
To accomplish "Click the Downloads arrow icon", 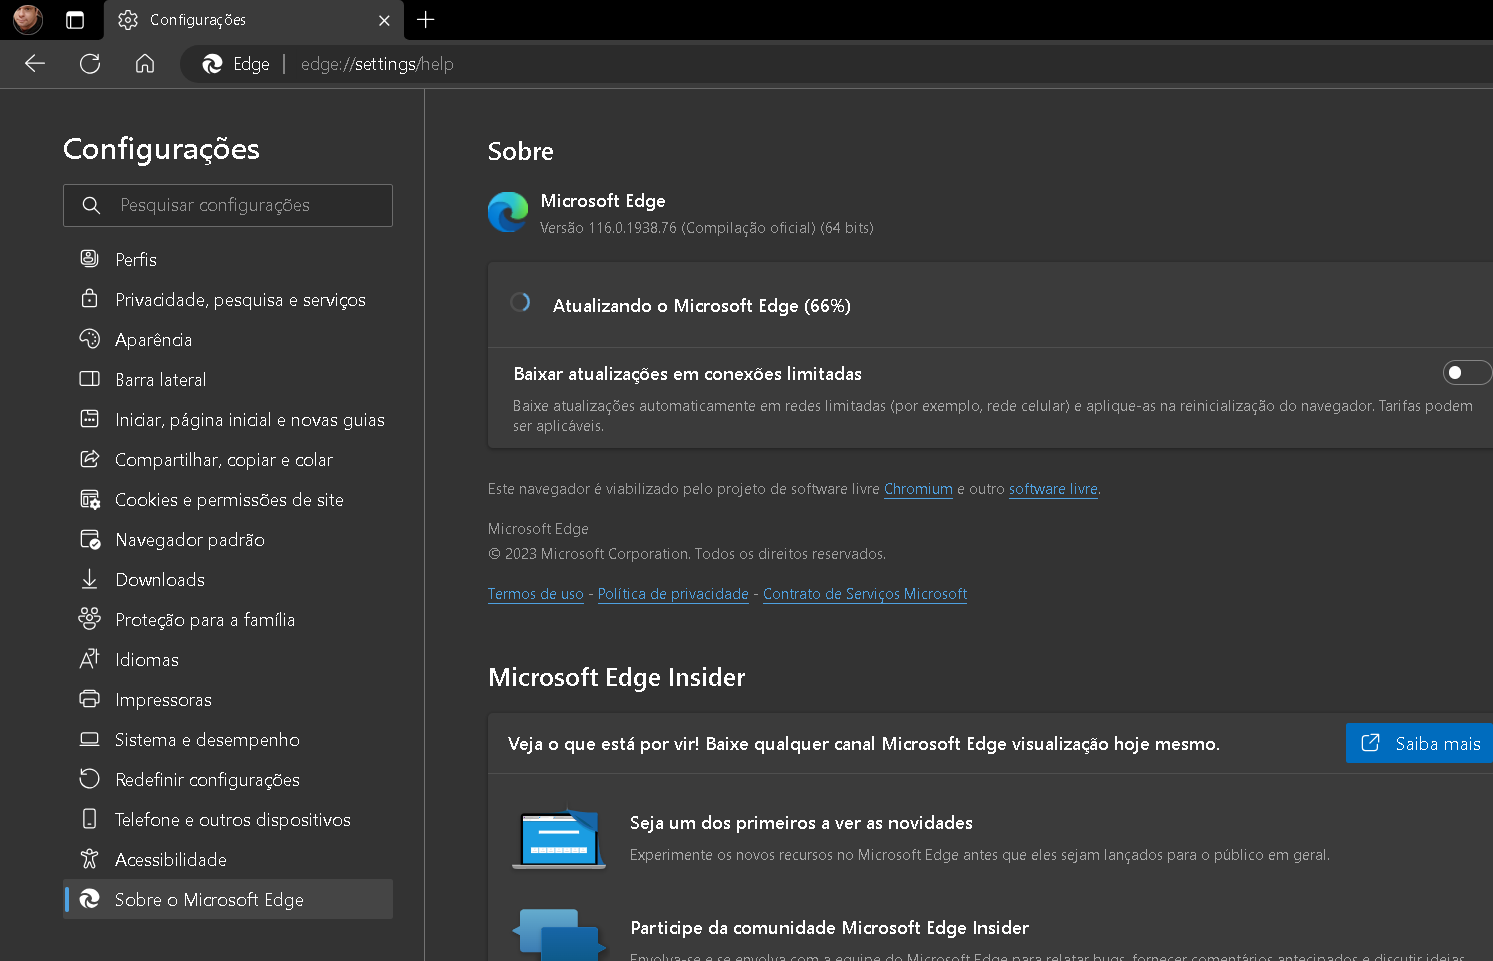I will (90, 579).
